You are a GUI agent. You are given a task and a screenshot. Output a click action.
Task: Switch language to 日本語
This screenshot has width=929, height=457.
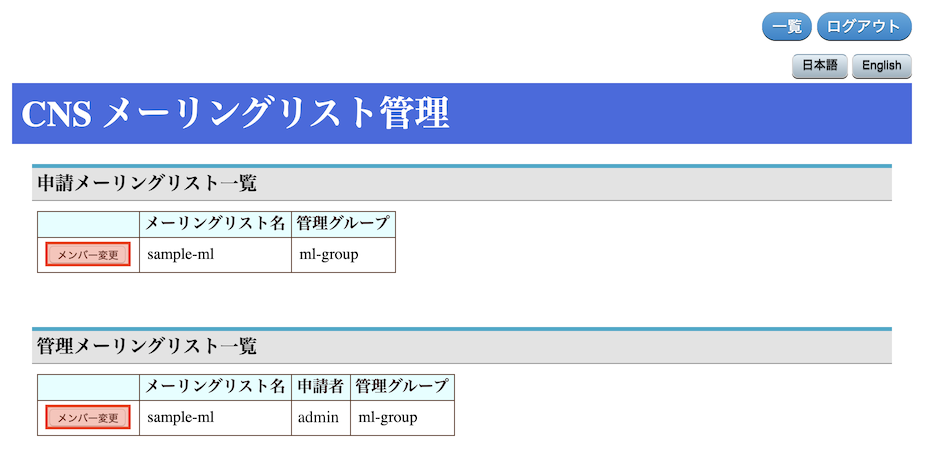click(820, 66)
